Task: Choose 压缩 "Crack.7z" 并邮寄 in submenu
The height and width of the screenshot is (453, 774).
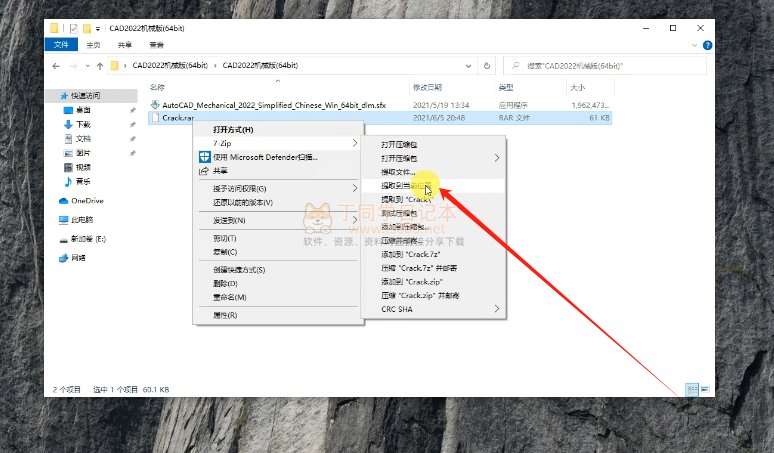Action: tap(433, 268)
